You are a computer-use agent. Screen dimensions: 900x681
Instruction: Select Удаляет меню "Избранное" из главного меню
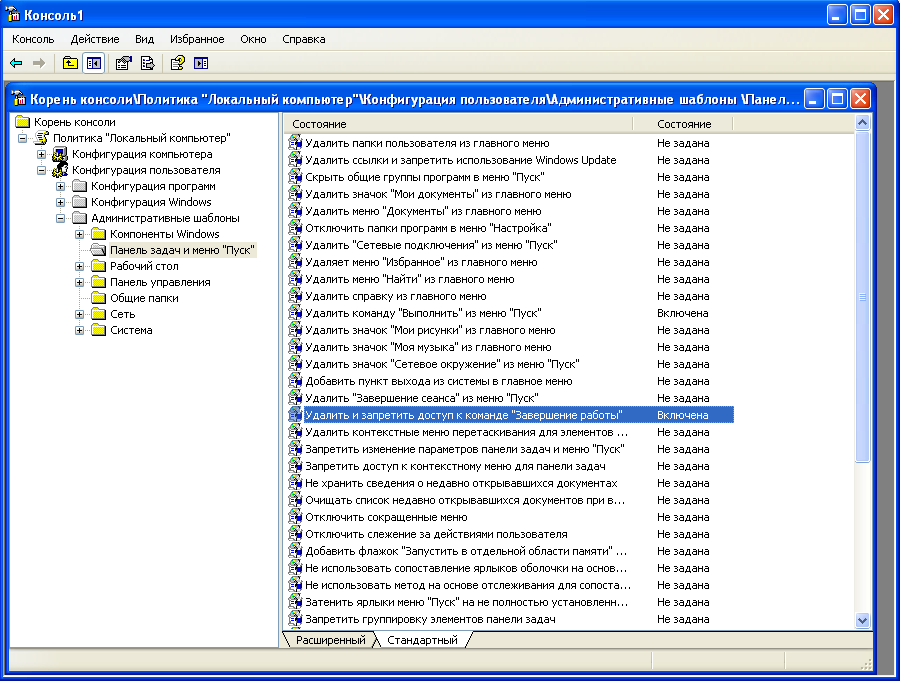421,262
